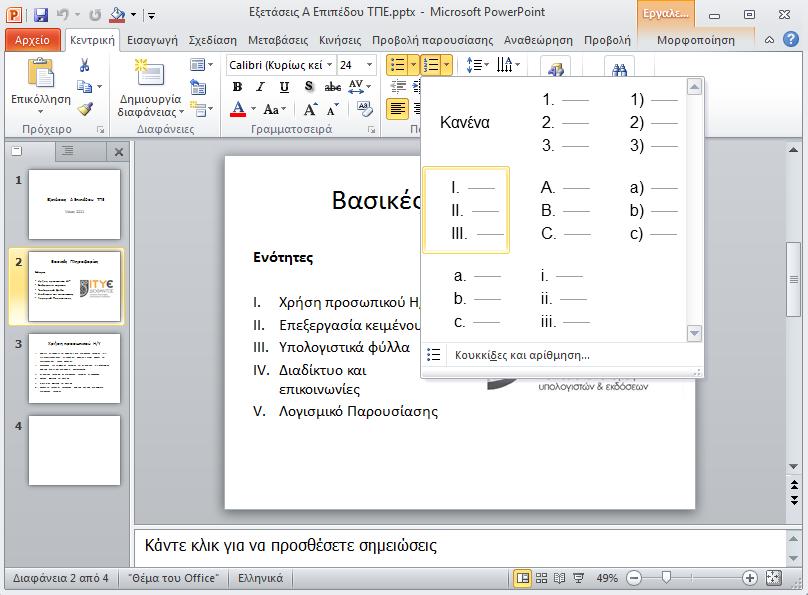Screen dimensions: 808x595
Task: Toggle the bullets list button
Action: click(397, 65)
